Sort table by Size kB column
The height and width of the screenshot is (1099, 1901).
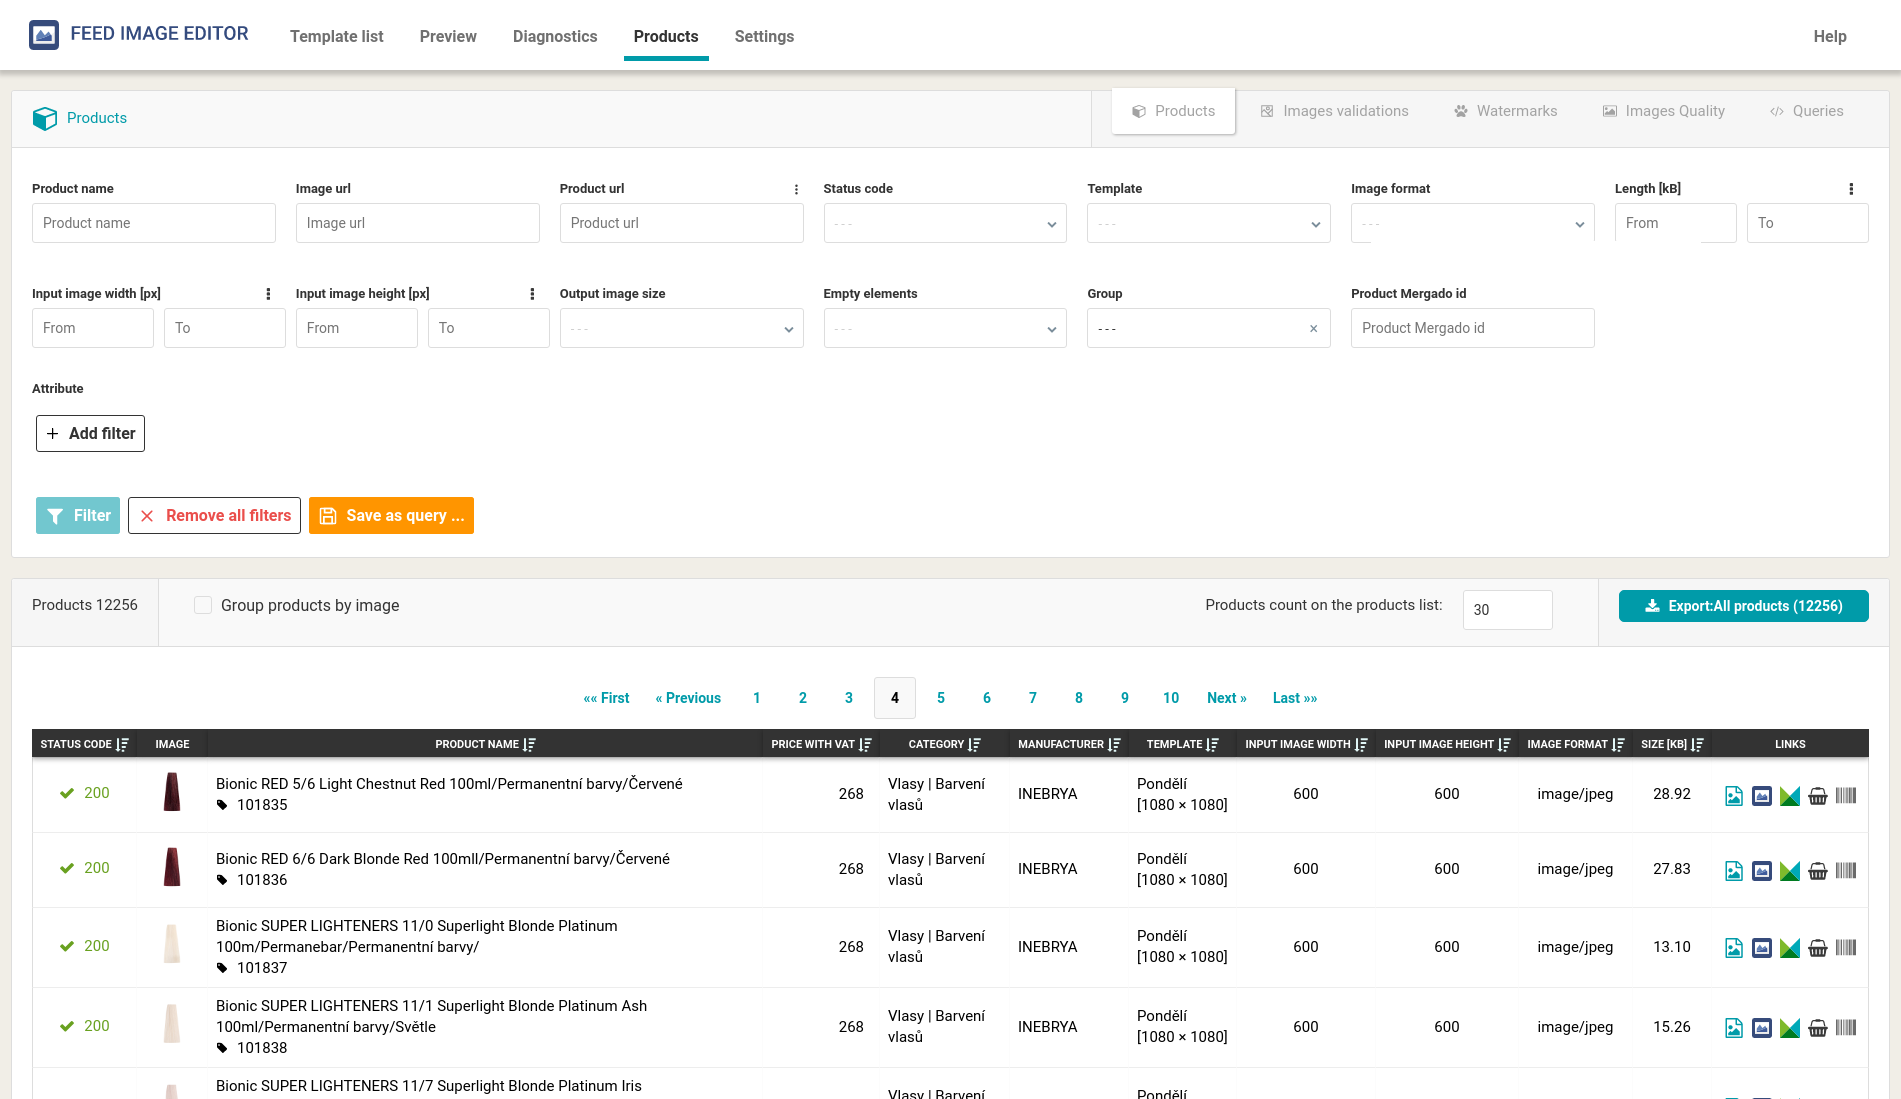1697,745
